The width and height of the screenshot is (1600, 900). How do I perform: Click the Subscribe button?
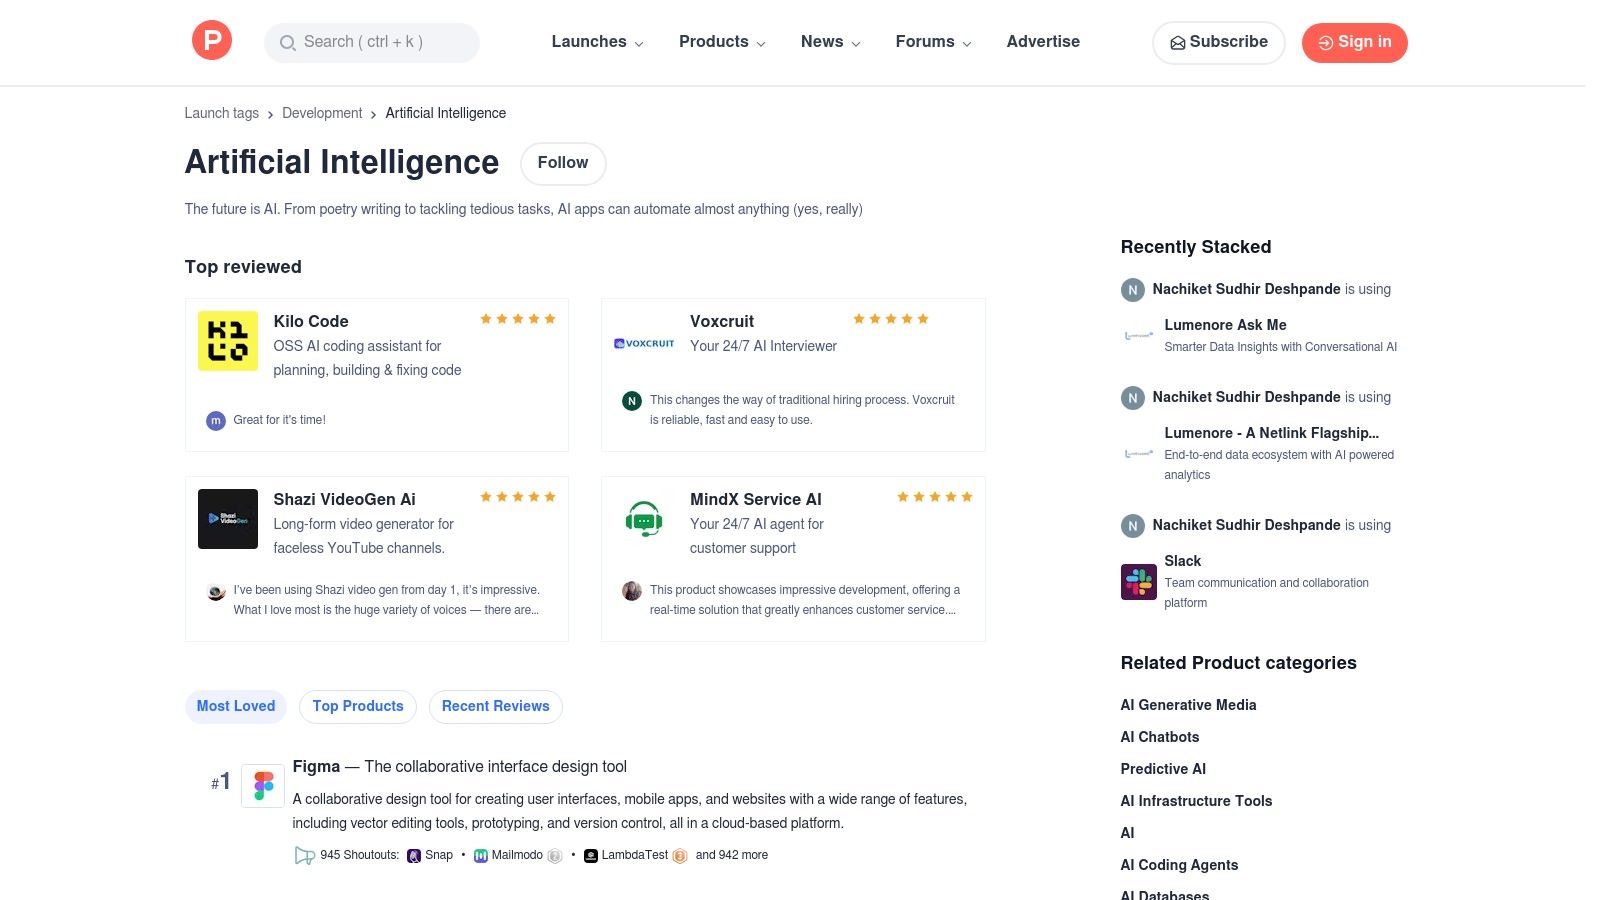[x=1218, y=42]
